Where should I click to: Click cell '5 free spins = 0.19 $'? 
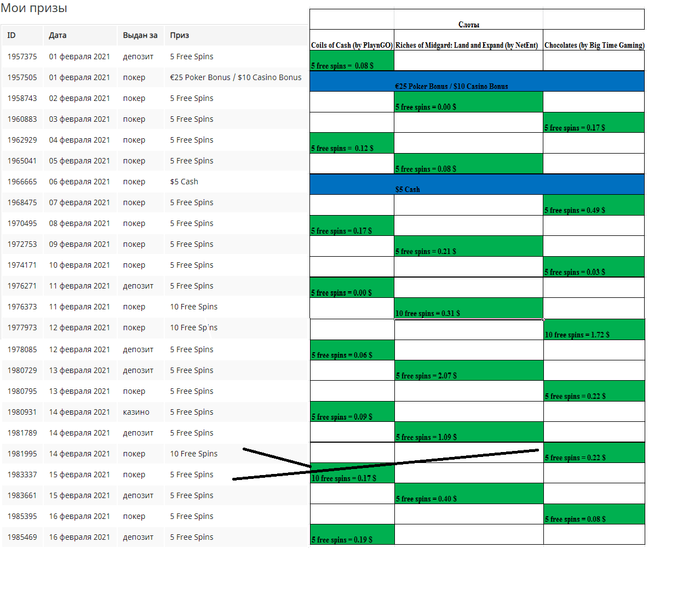click(x=352, y=535)
